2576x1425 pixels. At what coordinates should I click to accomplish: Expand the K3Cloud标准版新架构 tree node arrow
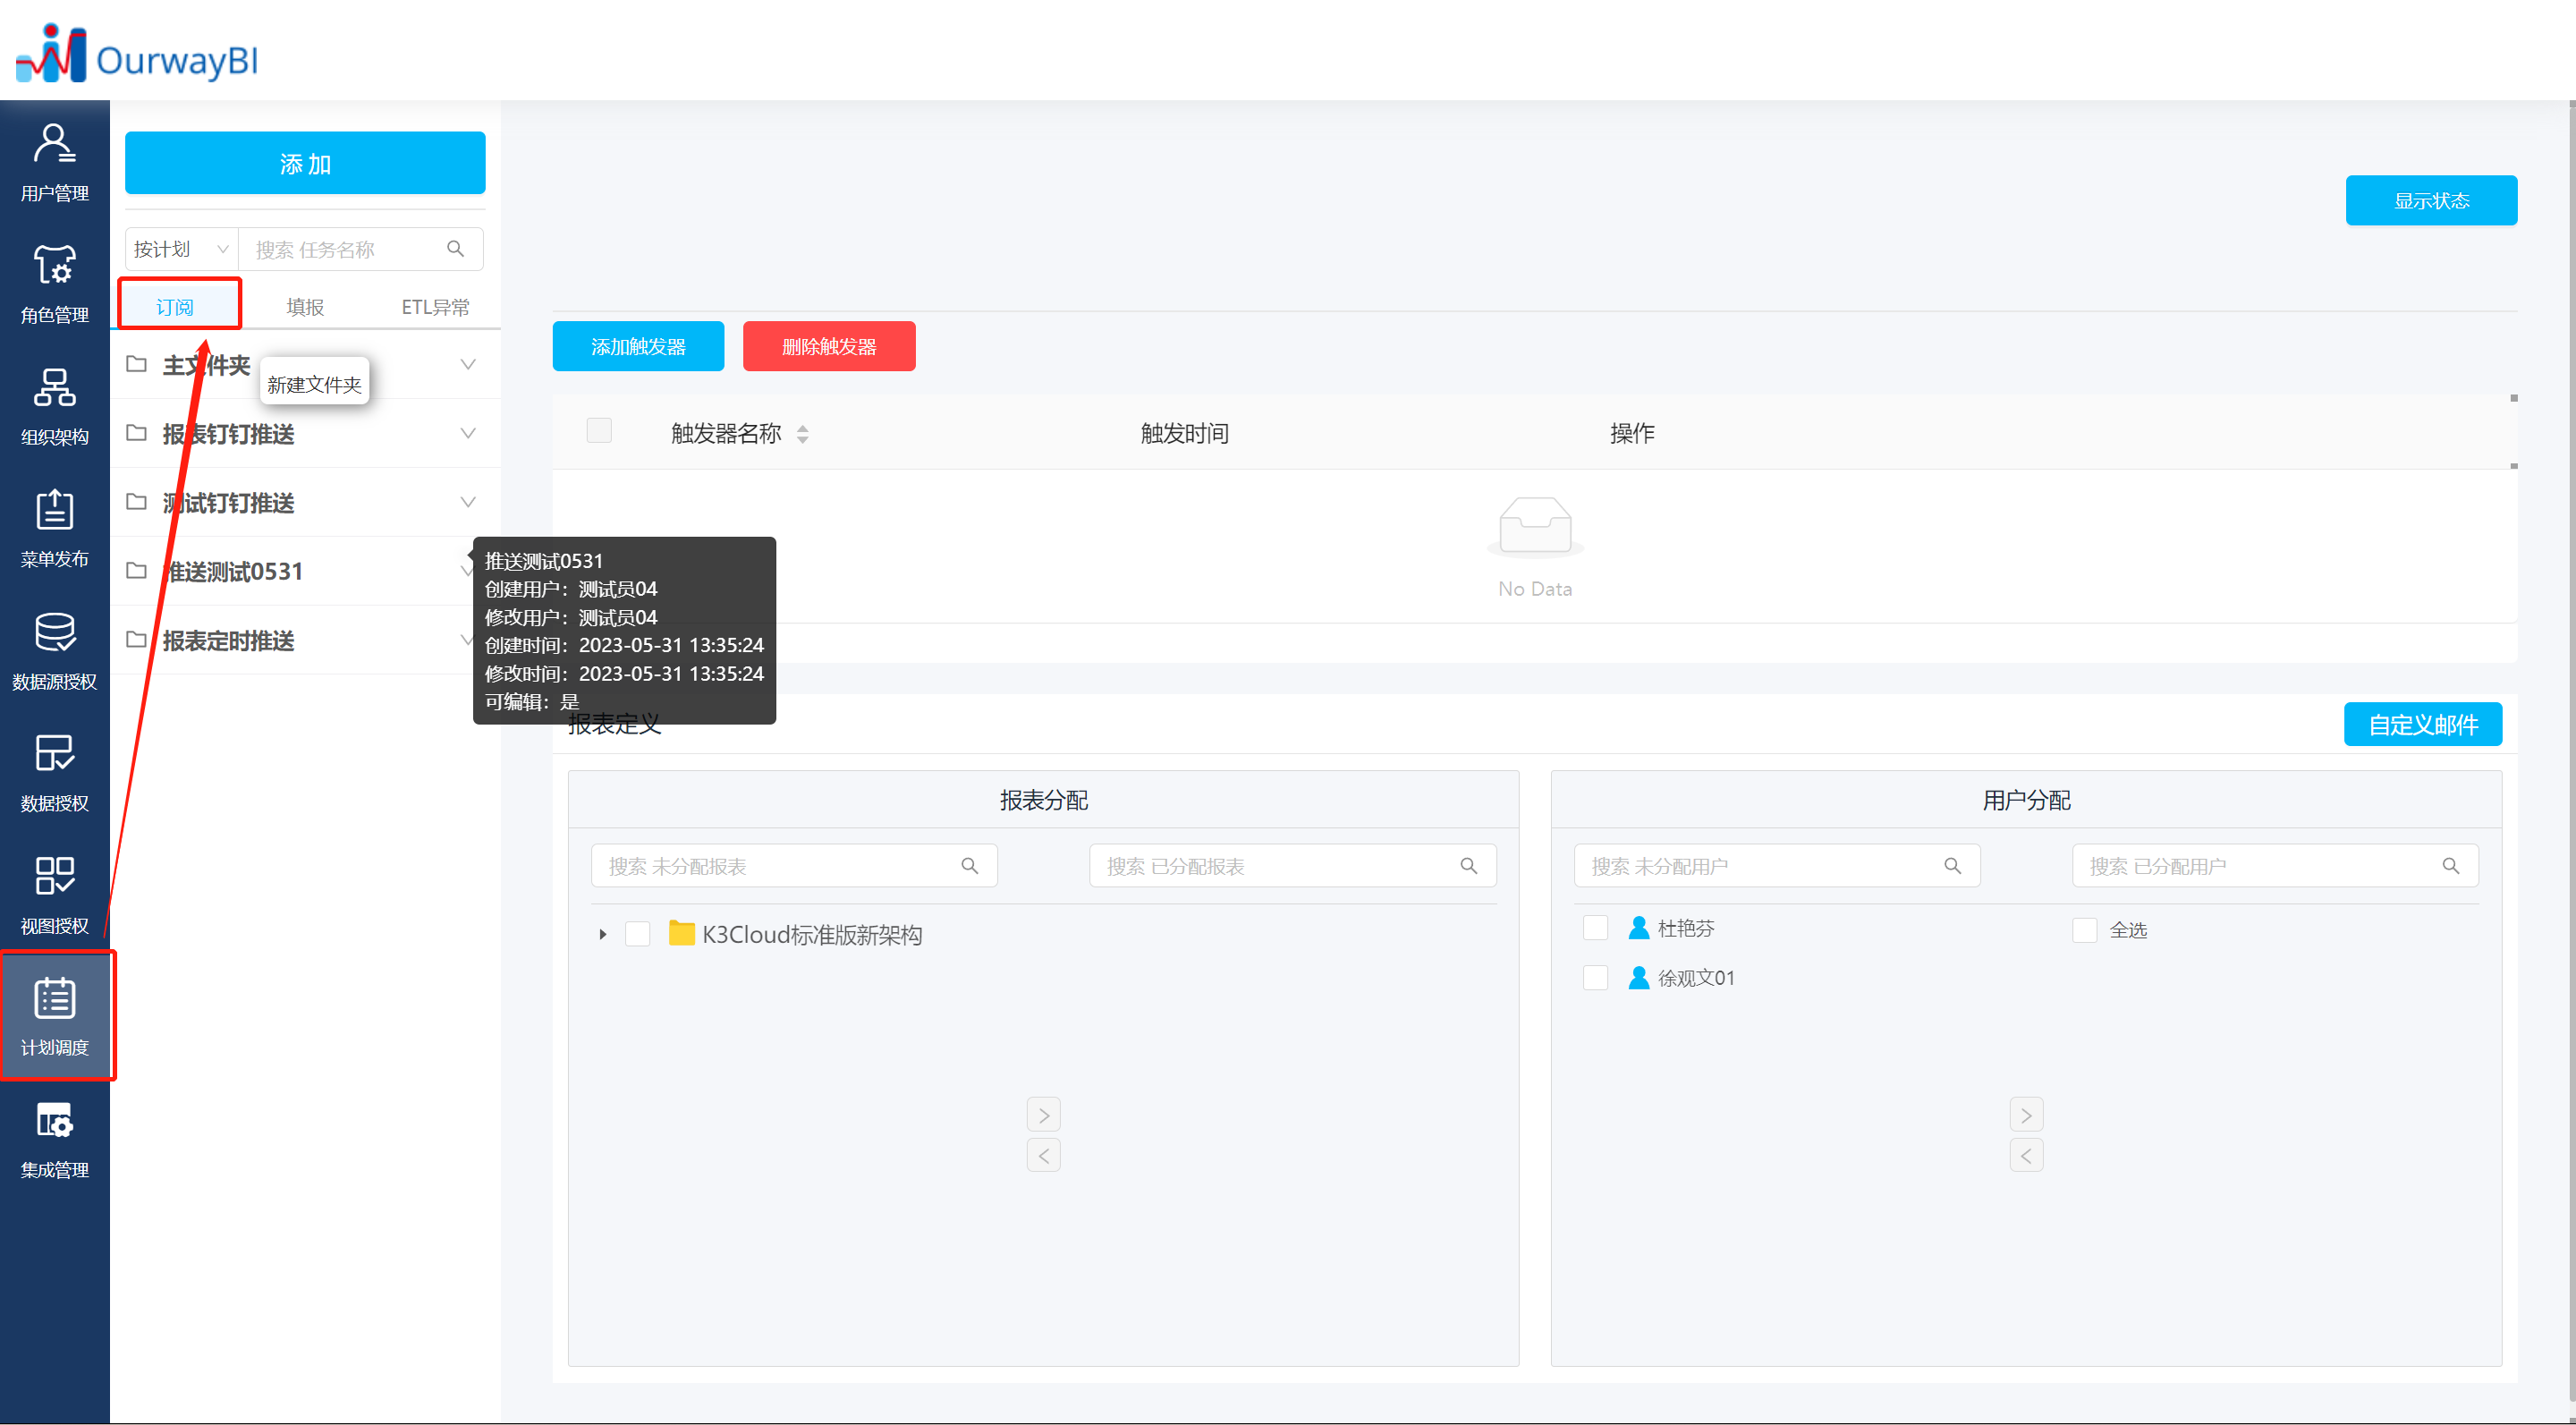pyautogui.click(x=602, y=934)
